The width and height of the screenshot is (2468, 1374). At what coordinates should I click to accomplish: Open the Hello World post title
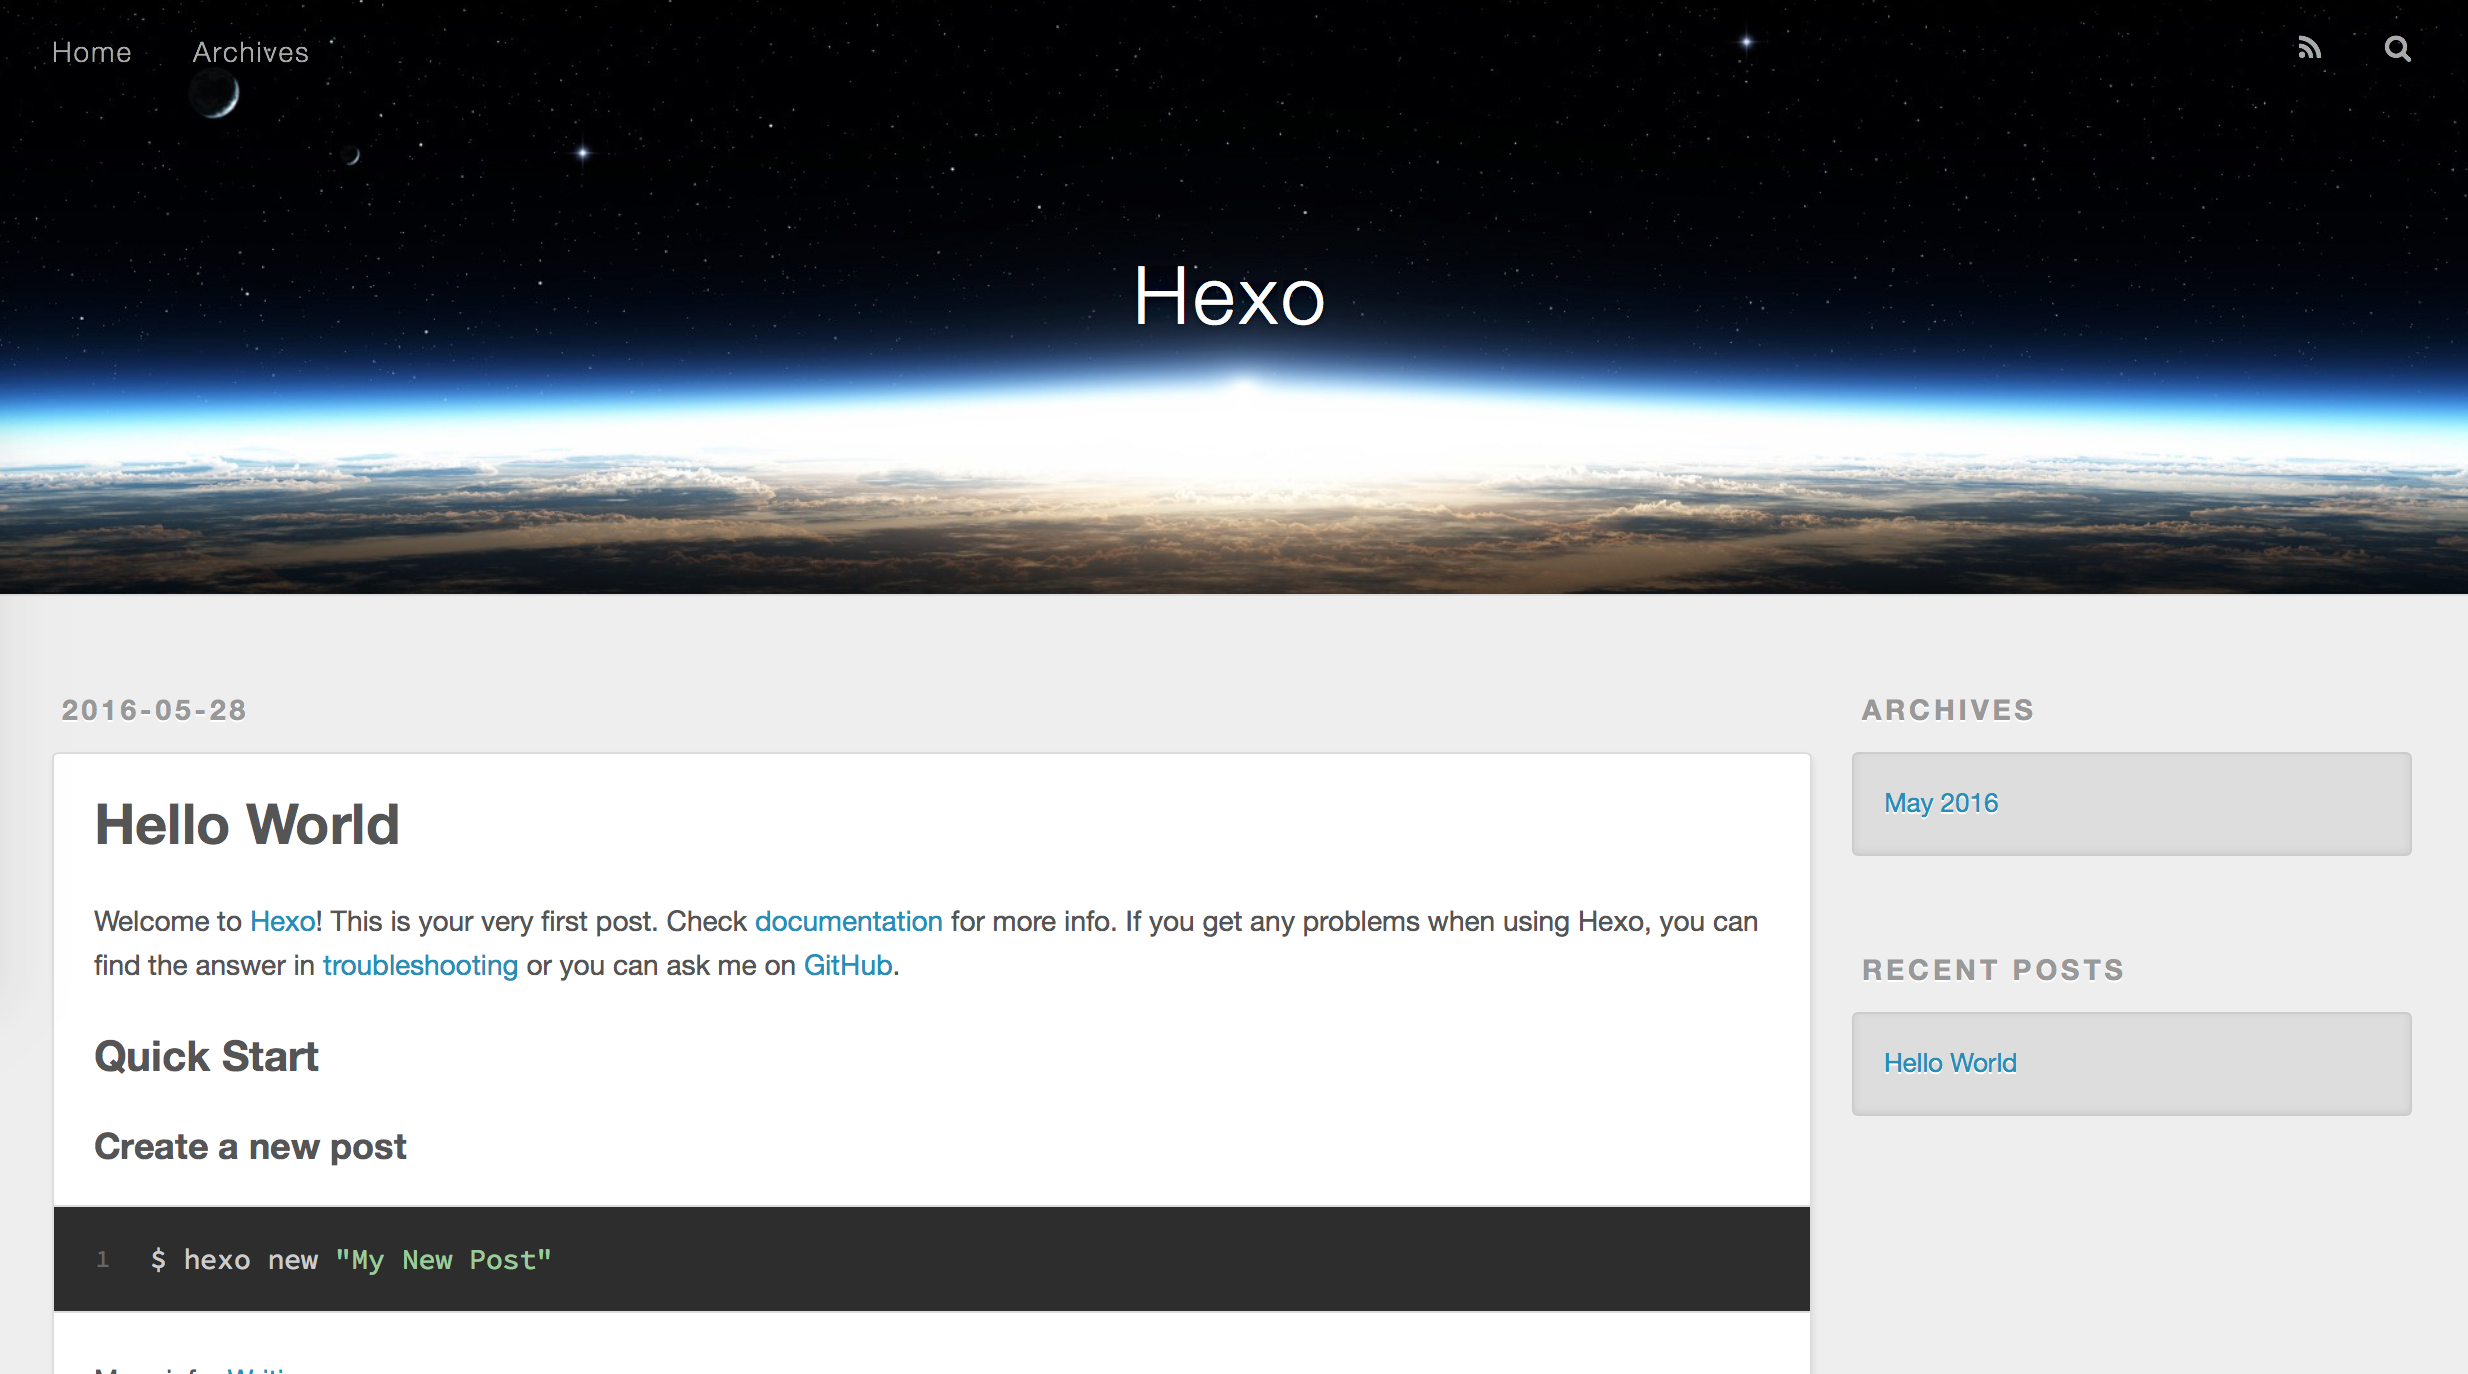pyautogui.click(x=247, y=825)
